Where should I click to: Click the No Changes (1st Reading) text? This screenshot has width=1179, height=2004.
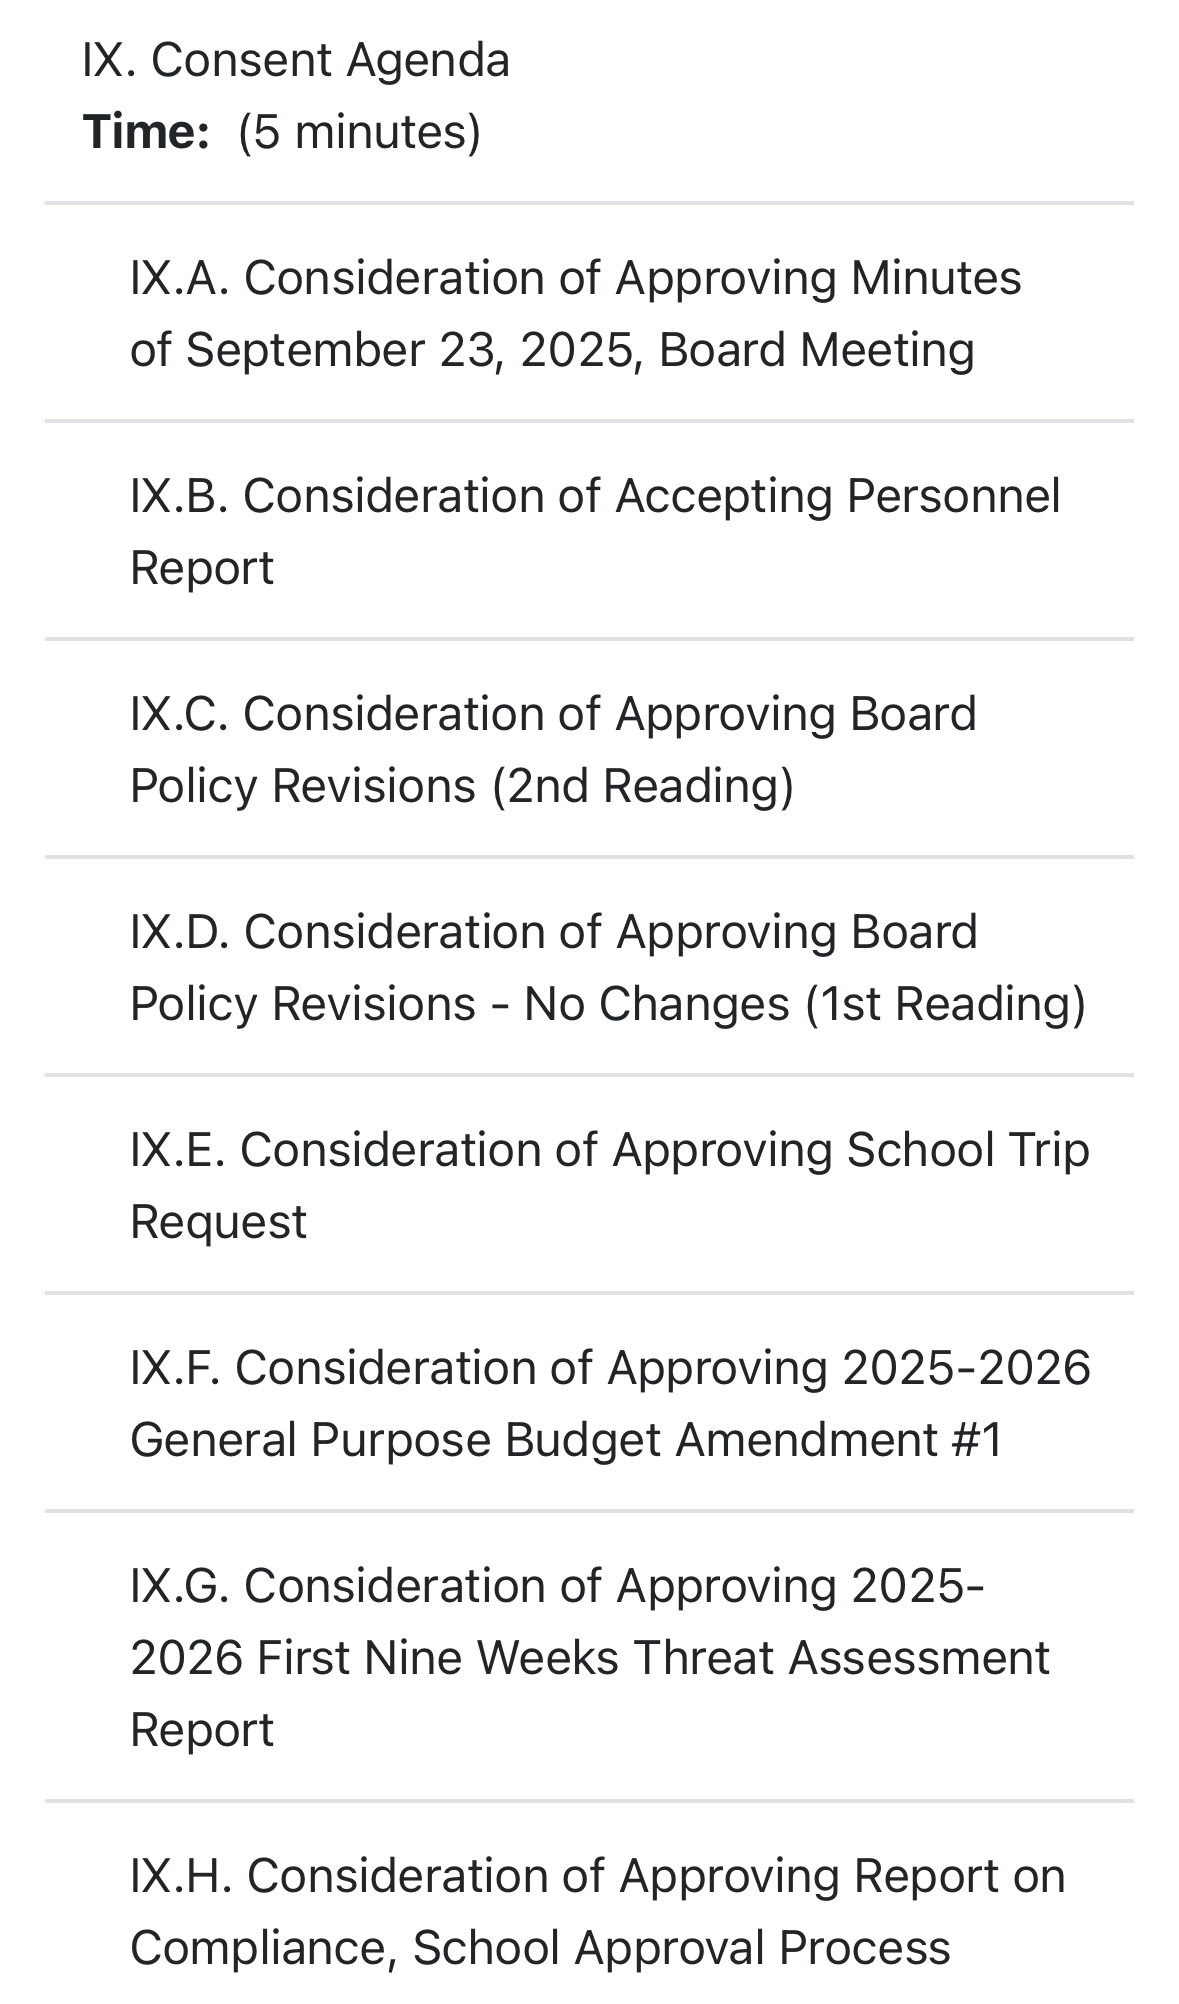click(805, 1004)
